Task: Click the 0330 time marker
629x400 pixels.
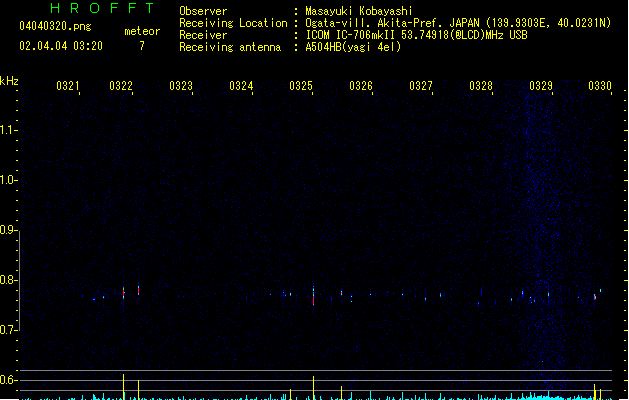Action: coord(600,86)
